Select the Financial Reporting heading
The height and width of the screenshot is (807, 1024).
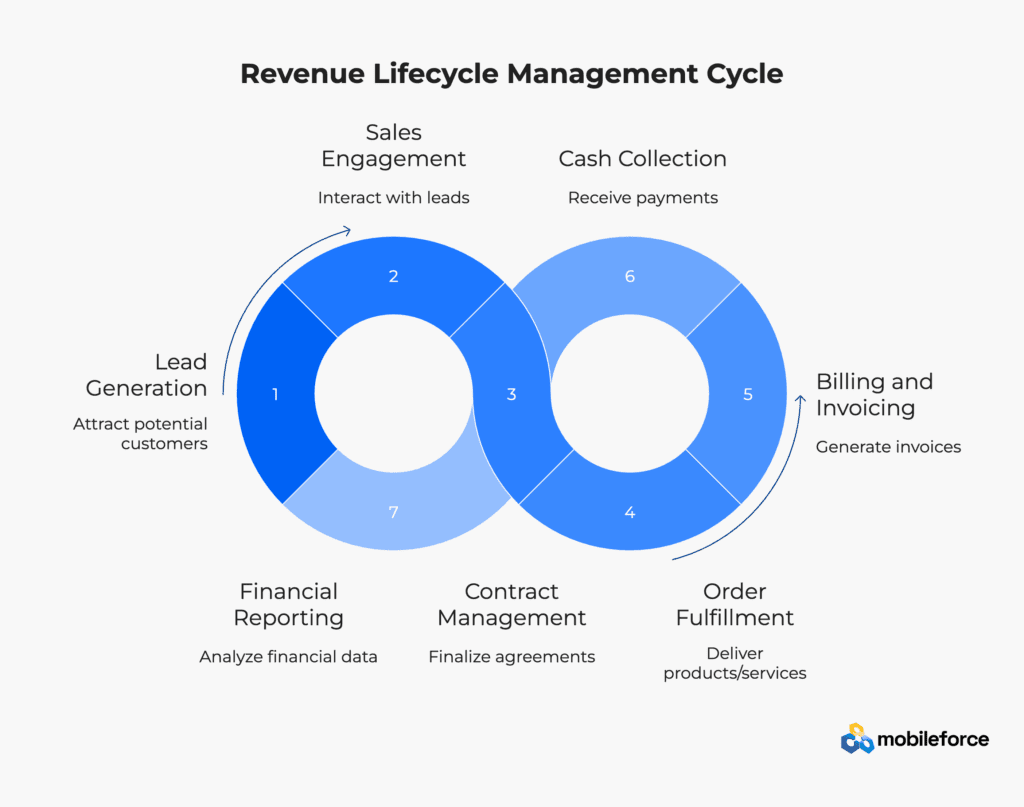pos(289,604)
